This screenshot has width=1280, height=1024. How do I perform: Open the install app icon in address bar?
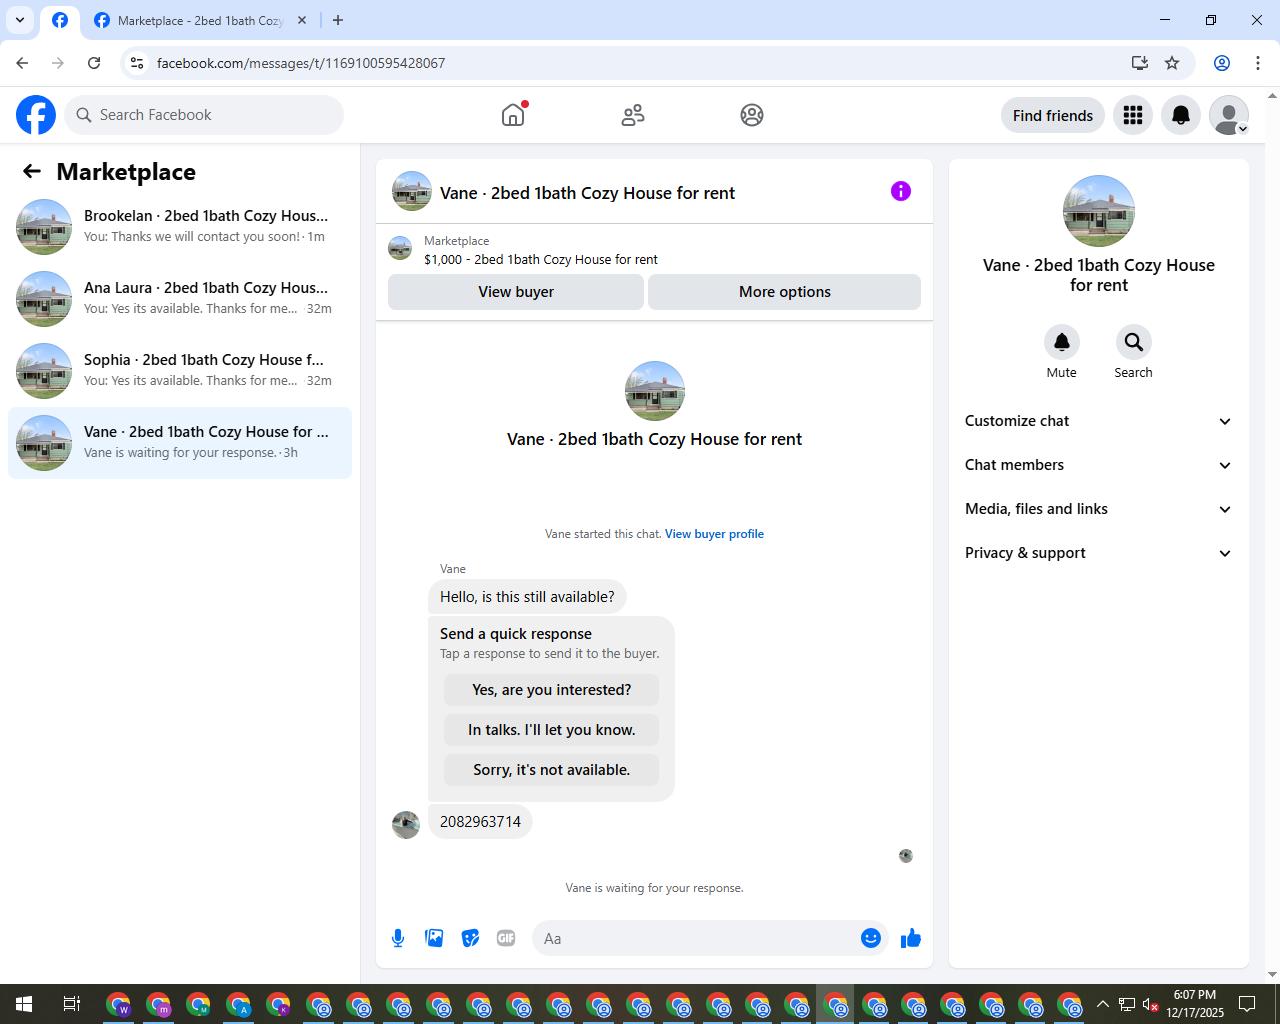[x=1140, y=63]
